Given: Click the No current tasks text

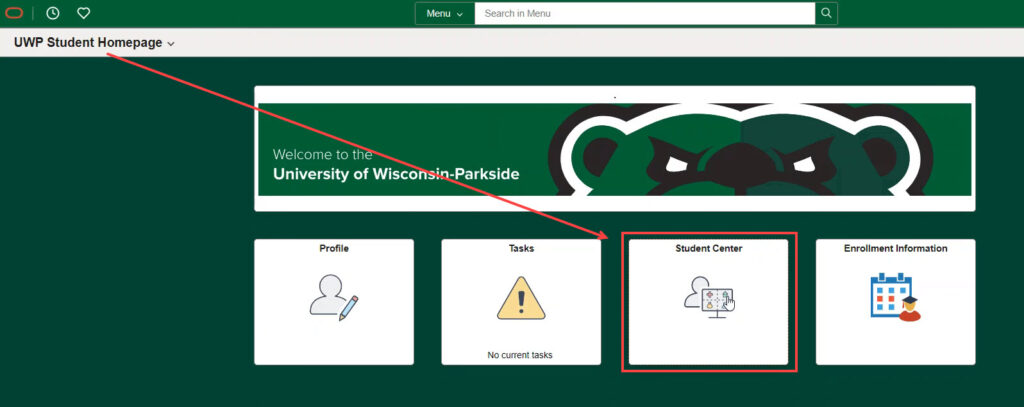Looking at the screenshot, I should 520,355.
